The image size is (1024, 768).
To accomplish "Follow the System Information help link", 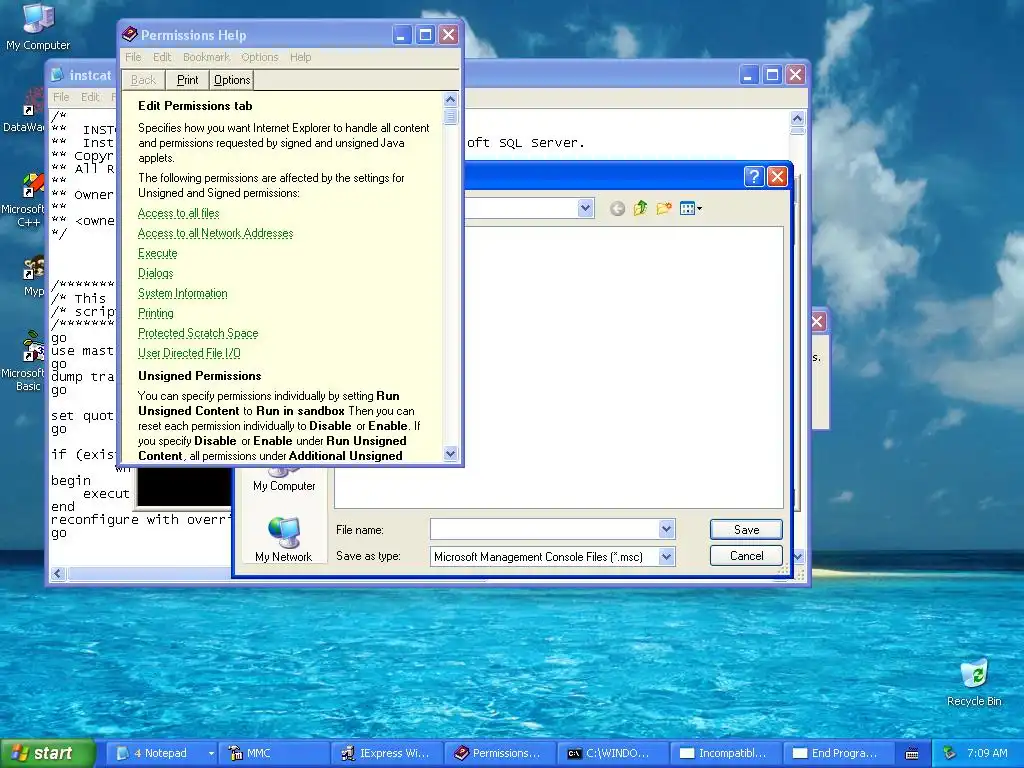I will [x=183, y=293].
